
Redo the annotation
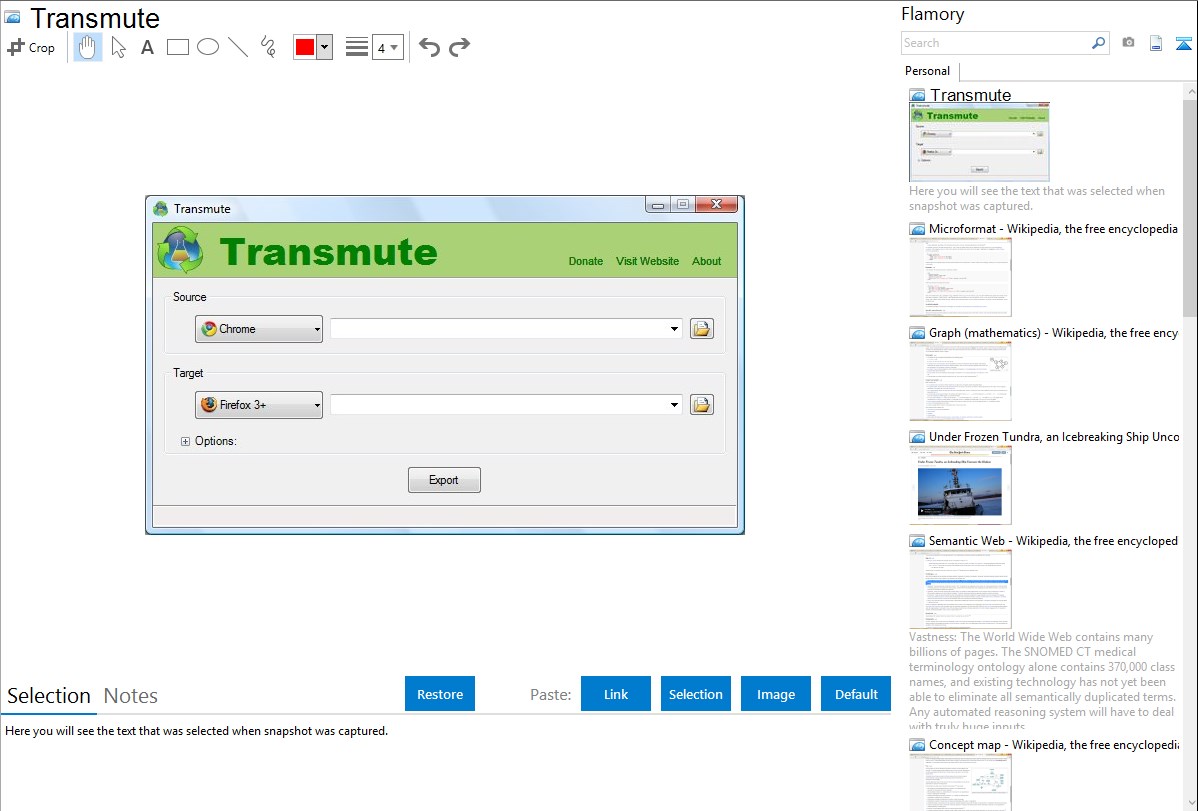(459, 47)
